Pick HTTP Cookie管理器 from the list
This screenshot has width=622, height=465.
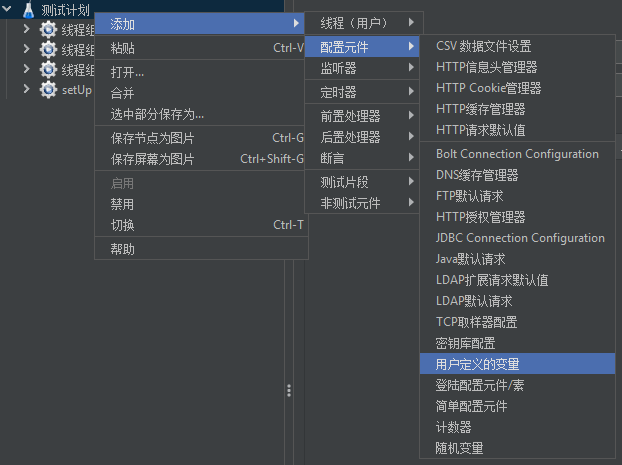point(489,88)
